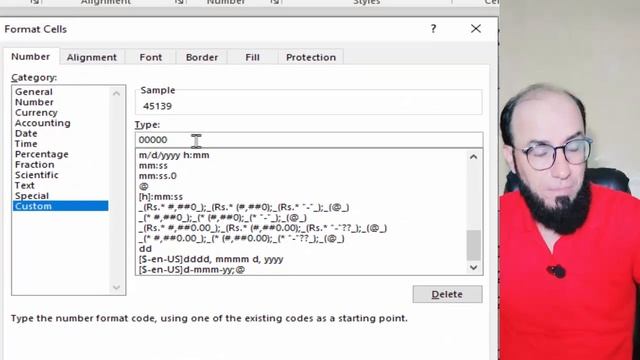This screenshot has width=640, height=360.
Task: Open the Protection tab
Action: 311,57
